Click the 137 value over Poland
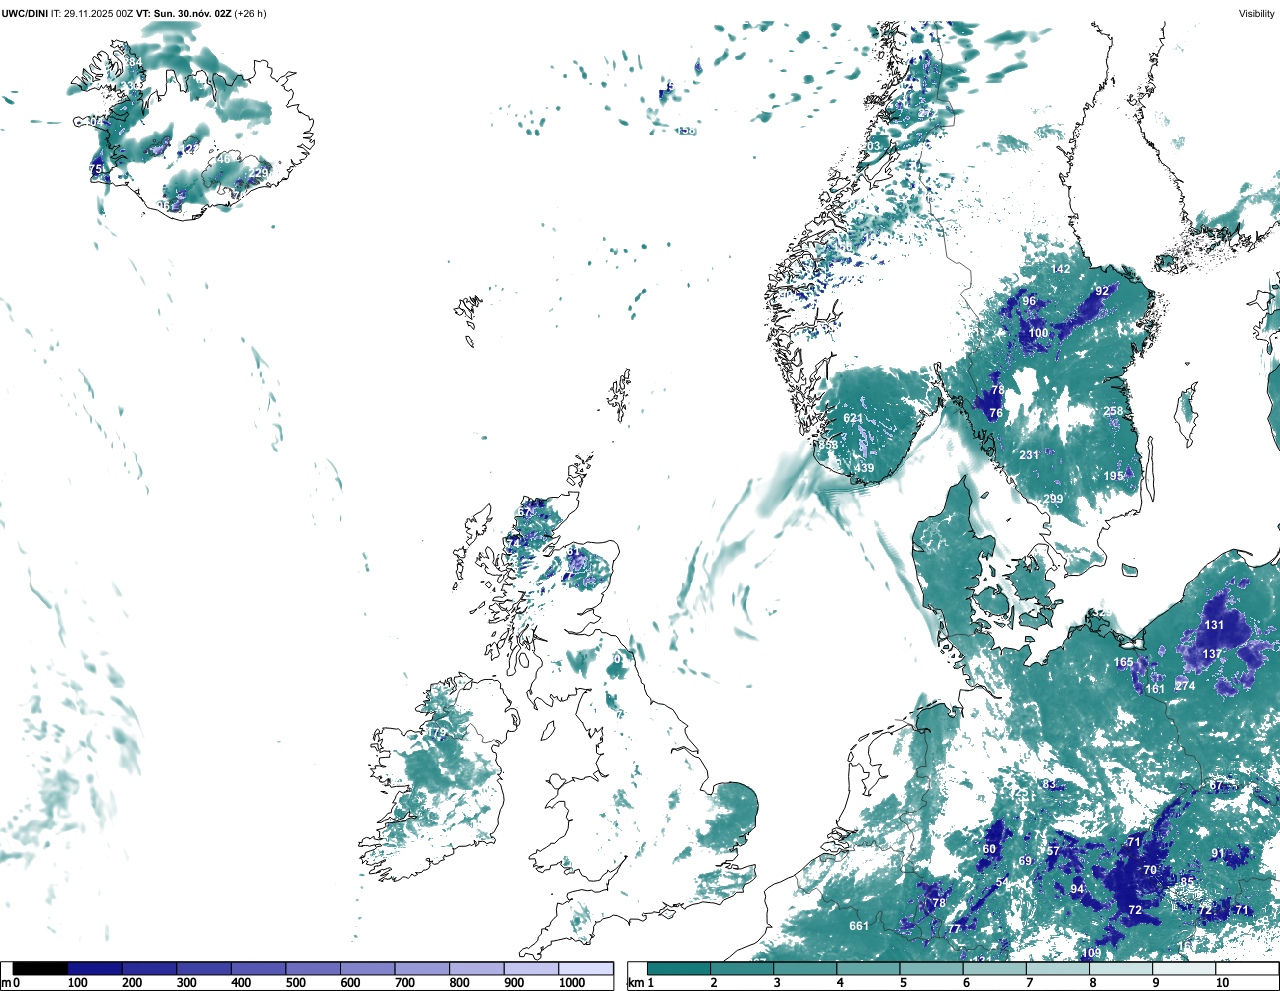Viewport: 1280px width, 991px height. (x=1211, y=654)
